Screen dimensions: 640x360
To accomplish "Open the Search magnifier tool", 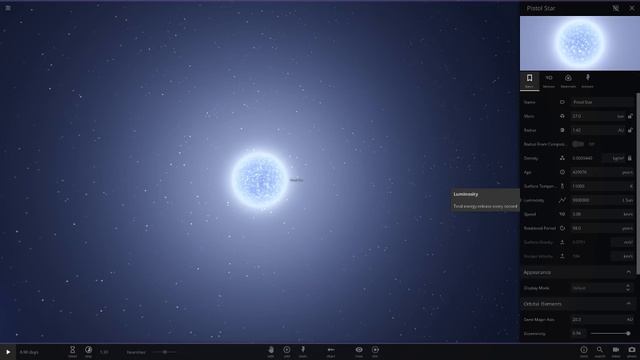I will pos(600,351).
